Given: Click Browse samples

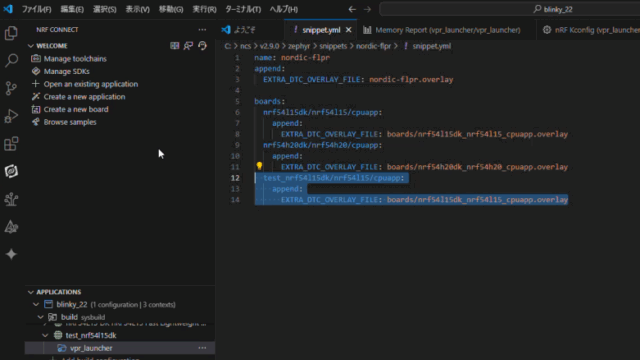Looking at the screenshot, I should point(70,122).
